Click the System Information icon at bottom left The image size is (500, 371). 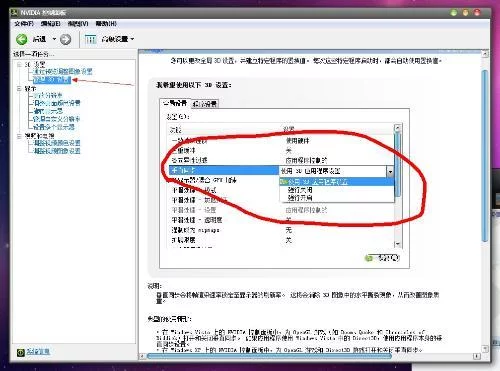(21, 352)
